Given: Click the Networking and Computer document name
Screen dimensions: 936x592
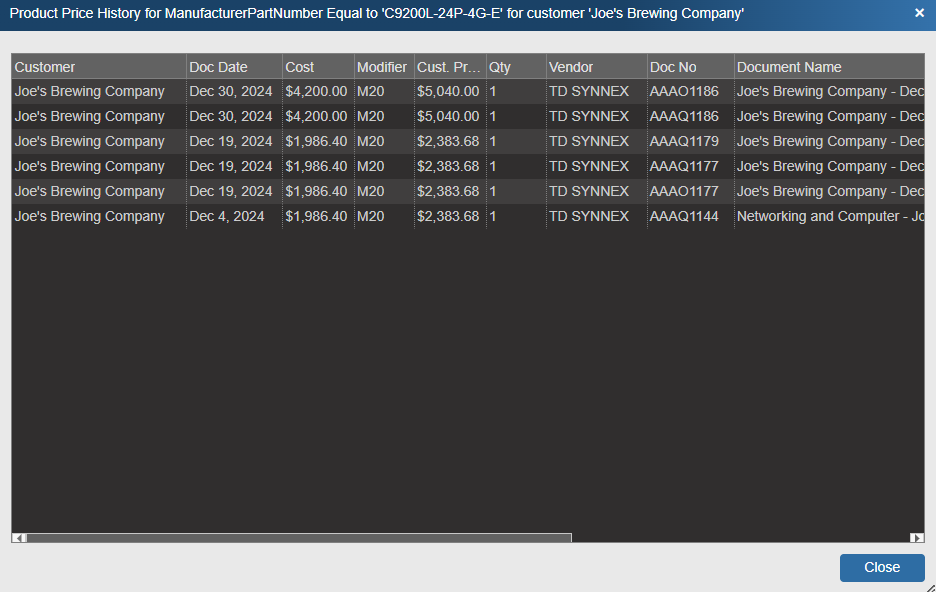Looking at the screenshot, I should pyautogui.click(x=830, y=217).
